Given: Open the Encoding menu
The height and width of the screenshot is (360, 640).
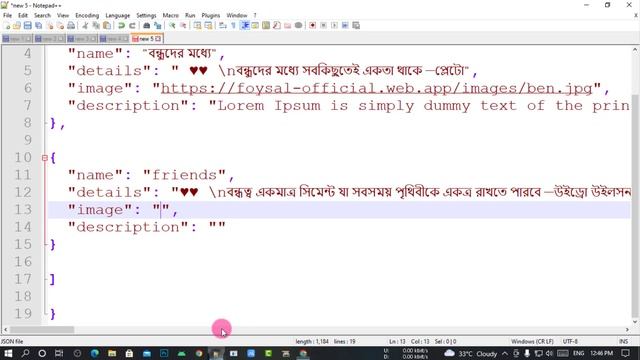Looking at the screenshot, I should coord(87,16).
